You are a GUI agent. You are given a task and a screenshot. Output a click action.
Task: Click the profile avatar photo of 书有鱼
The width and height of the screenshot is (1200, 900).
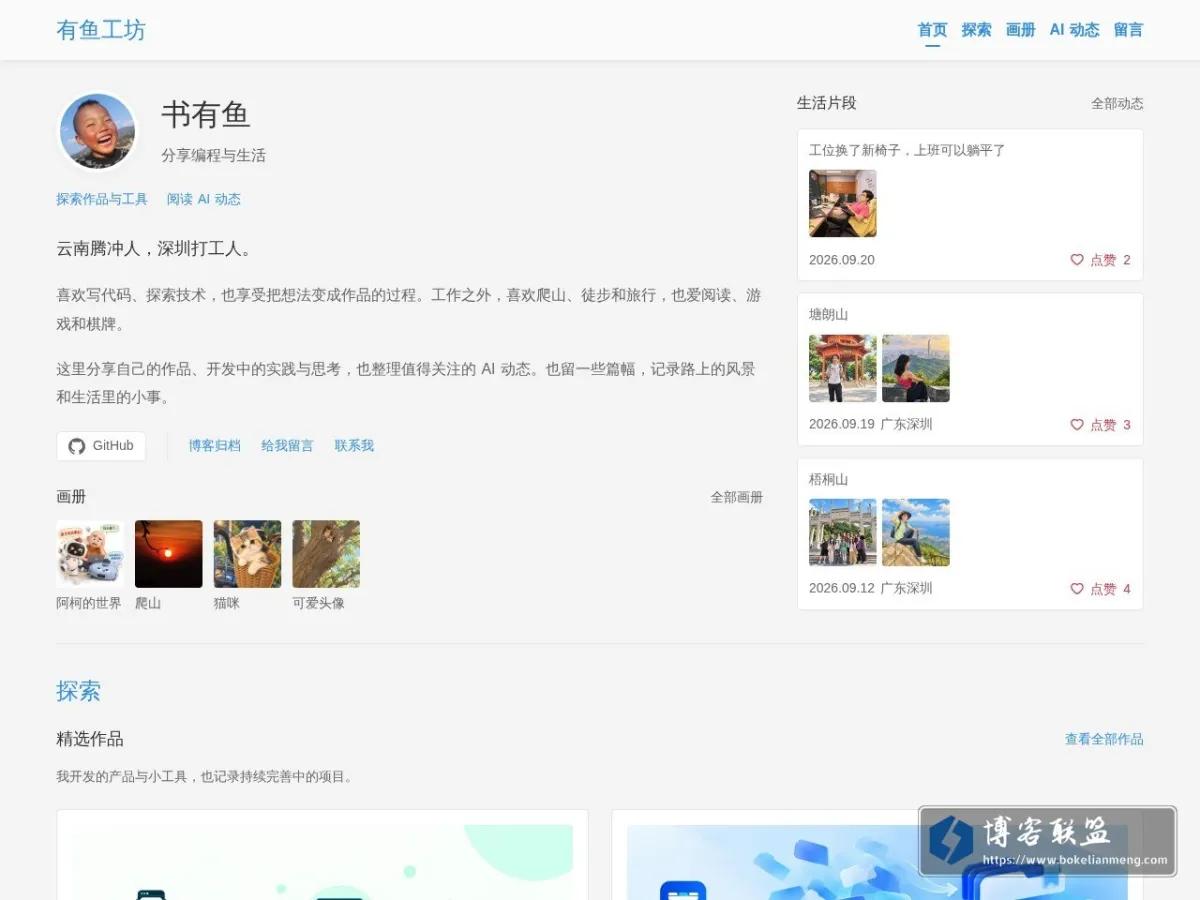[97, 131]
